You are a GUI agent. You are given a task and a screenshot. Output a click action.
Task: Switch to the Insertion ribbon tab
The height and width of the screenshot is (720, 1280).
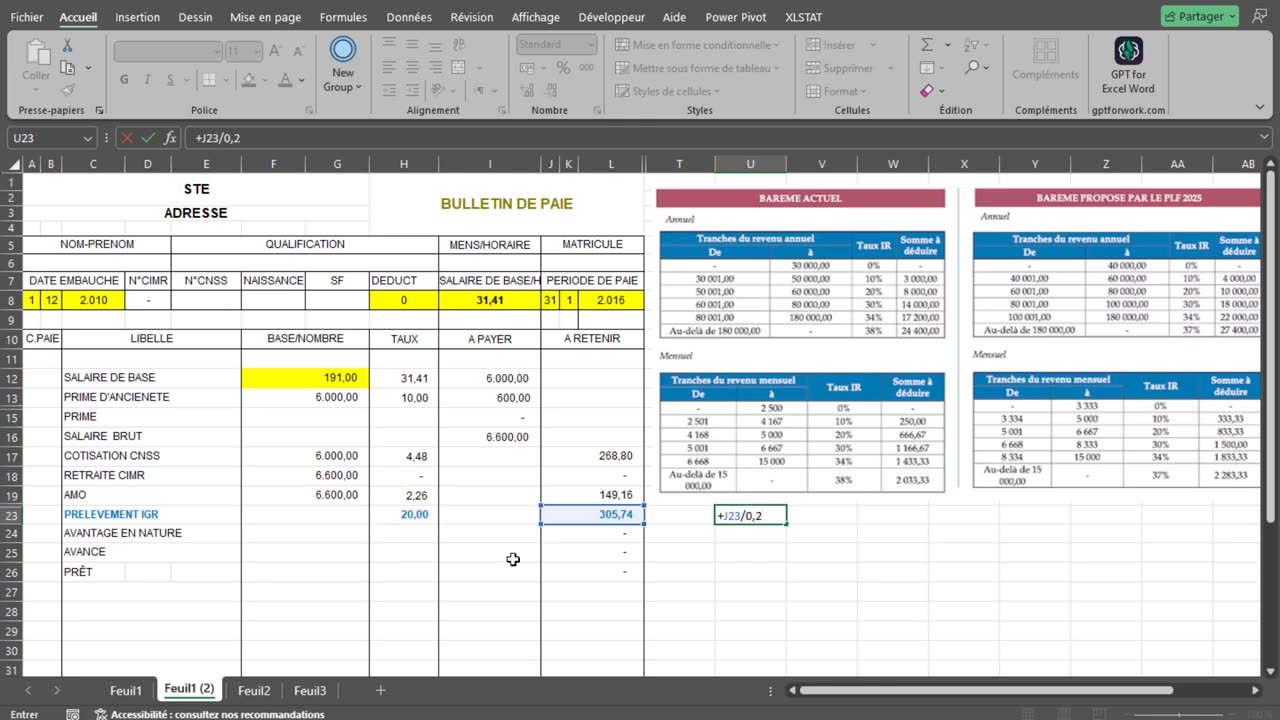pos(137,17)
